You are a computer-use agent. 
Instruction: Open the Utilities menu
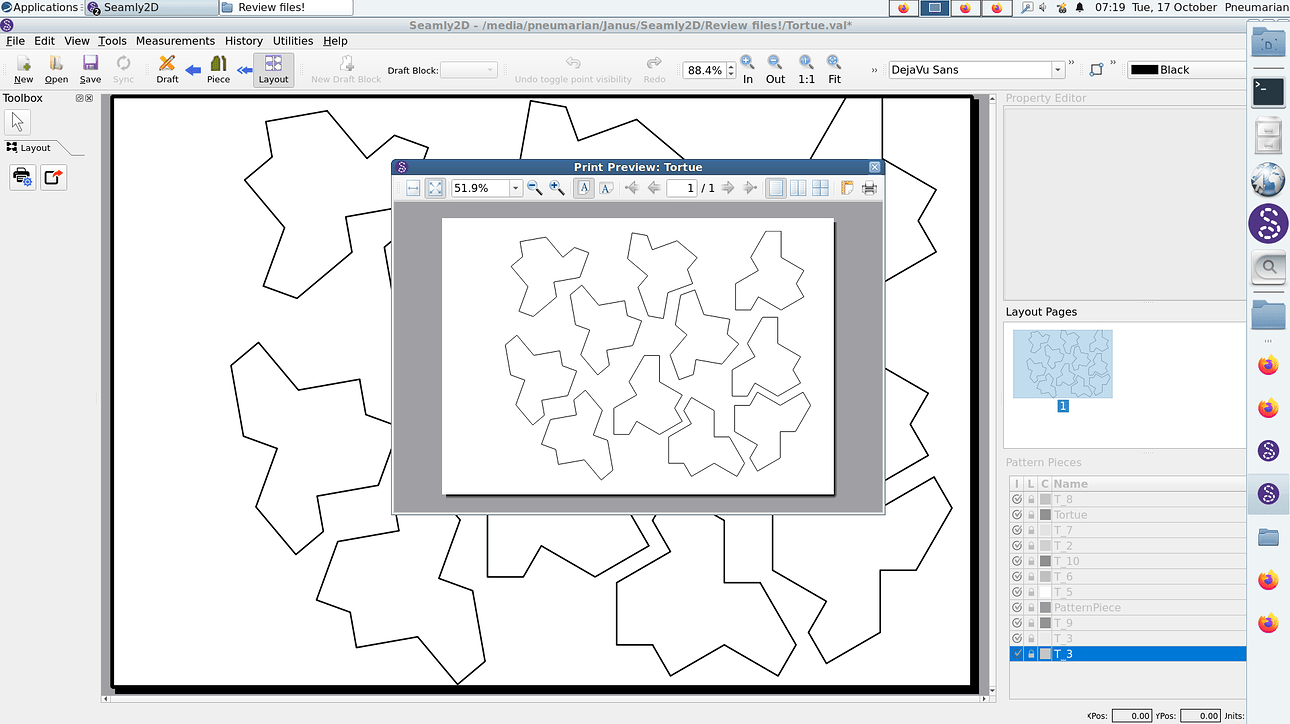[x=293, y=41]
